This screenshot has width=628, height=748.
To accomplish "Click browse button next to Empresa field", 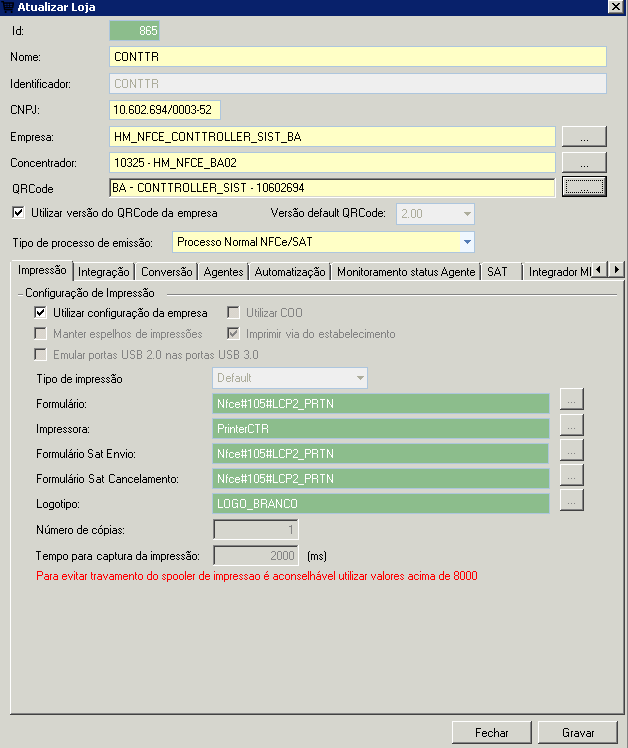I will 584,136.
